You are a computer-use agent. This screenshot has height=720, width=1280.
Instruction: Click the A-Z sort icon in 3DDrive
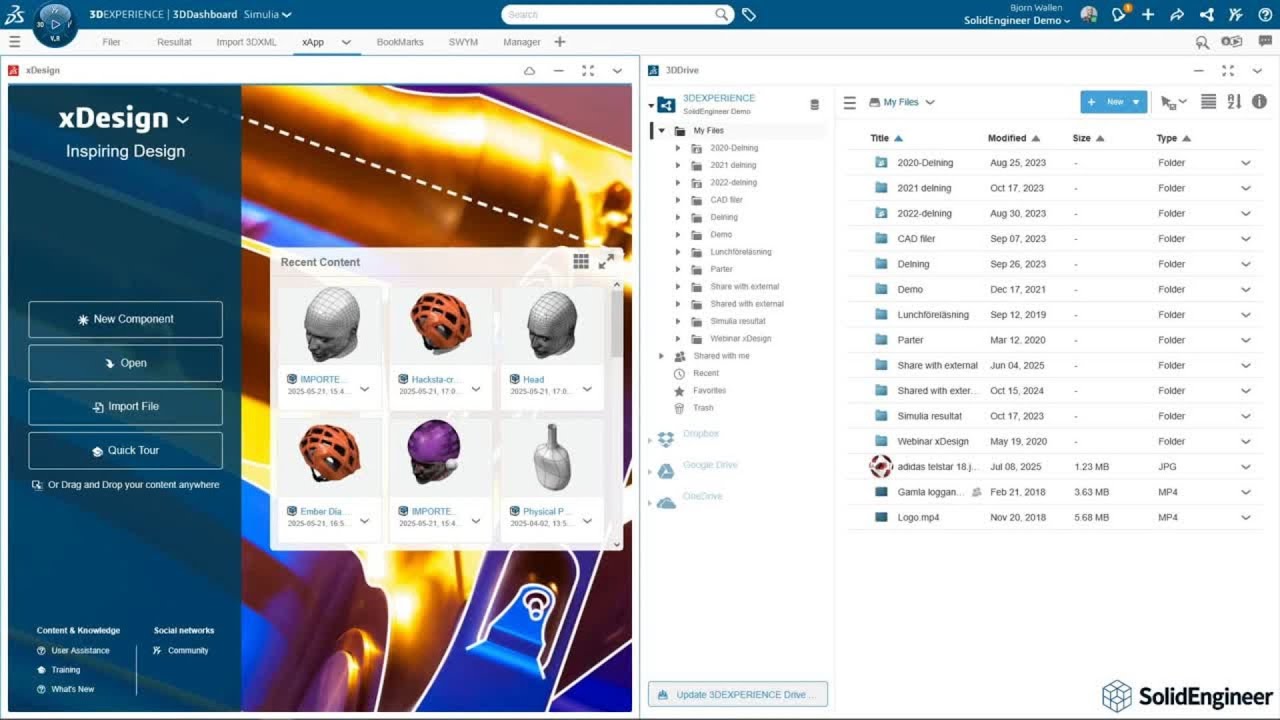pyautogui.click(x=1234, y=102)
